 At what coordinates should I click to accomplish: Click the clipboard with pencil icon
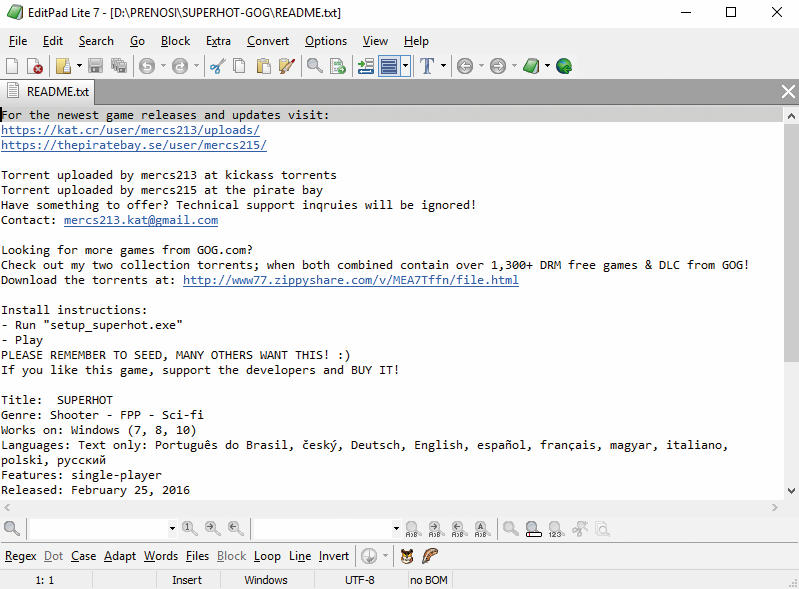(x=287, y=66)
